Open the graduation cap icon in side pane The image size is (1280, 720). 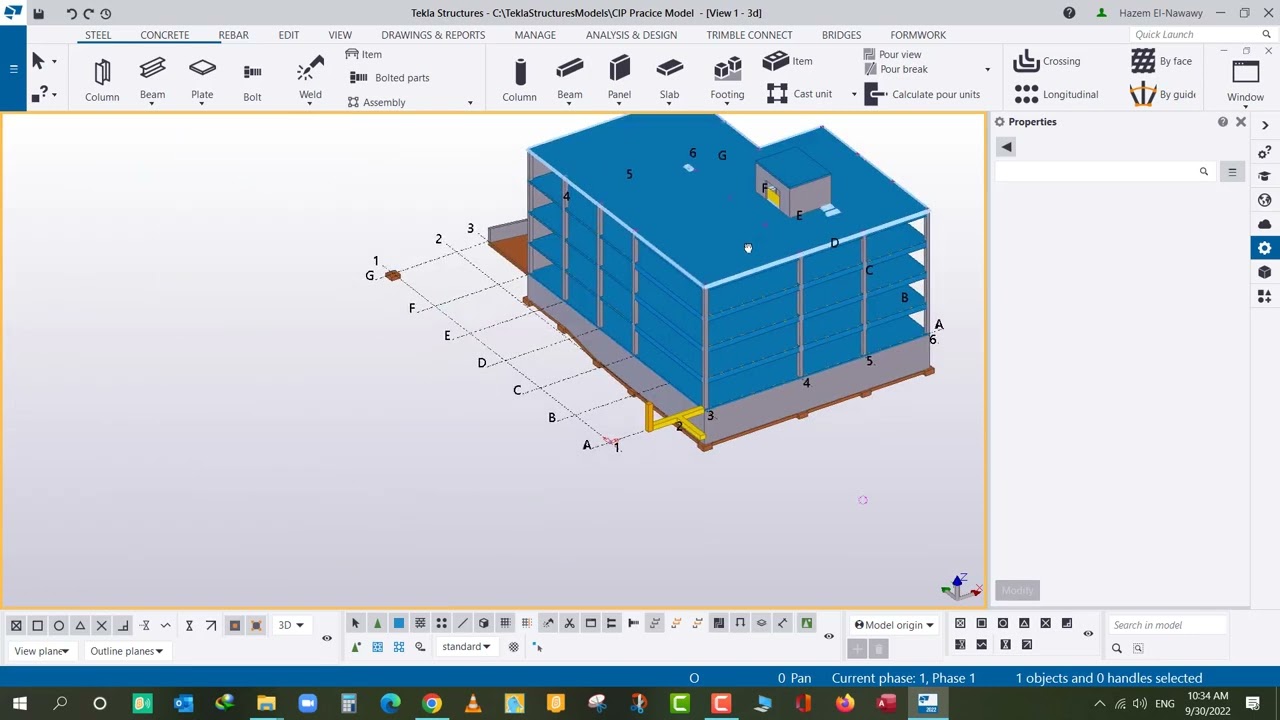tap(1264, 176)
